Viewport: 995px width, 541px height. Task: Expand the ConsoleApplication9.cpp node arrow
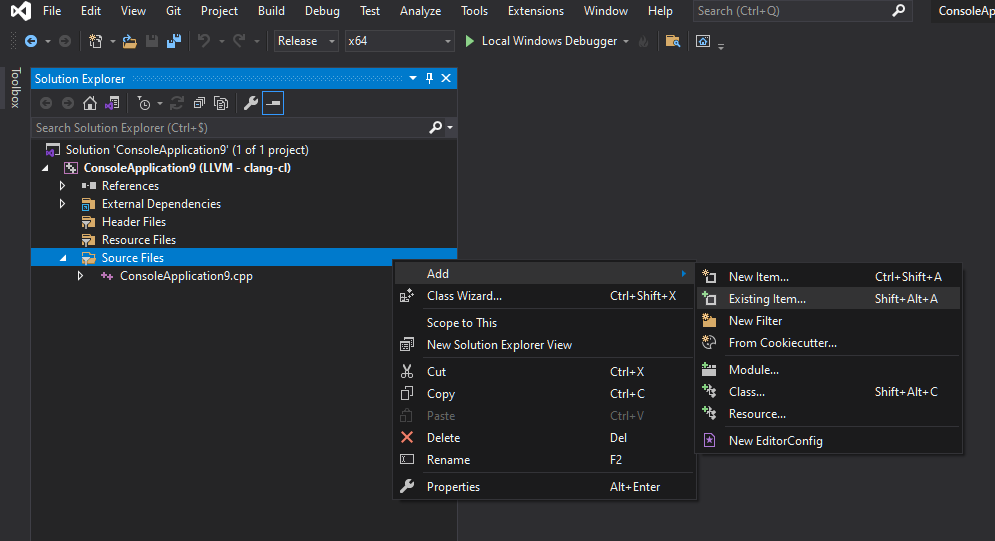pos(80,276)
